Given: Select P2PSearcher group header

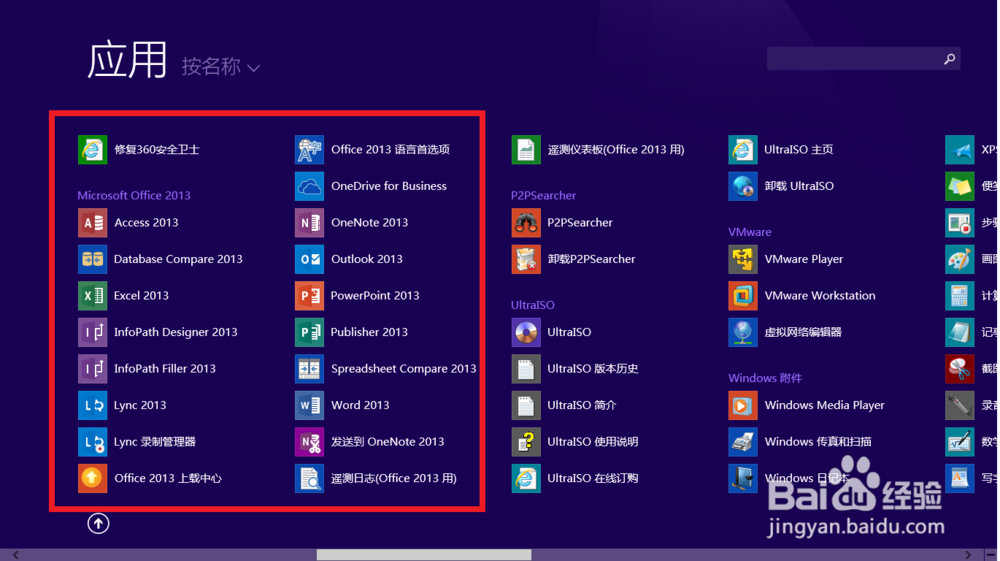Looking at the screenshot, I should (543, 195).
